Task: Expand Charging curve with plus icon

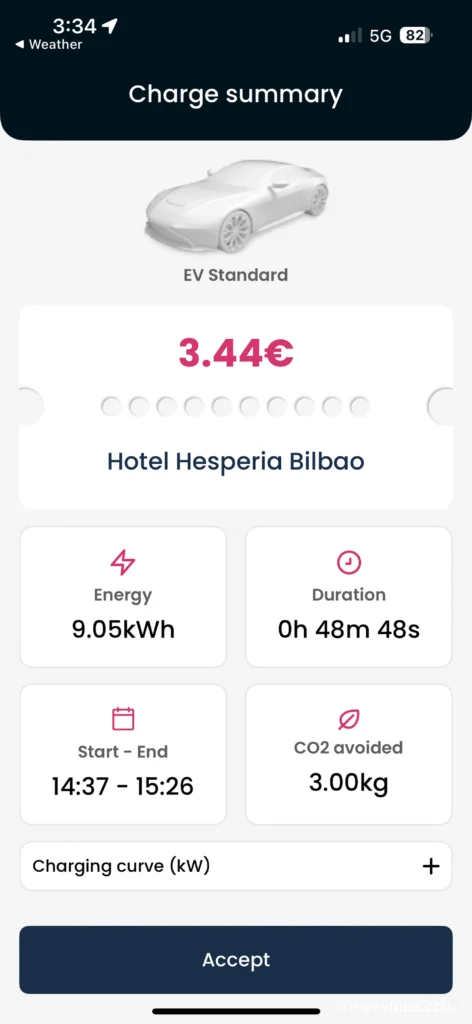Action: [x=430, y=867]
